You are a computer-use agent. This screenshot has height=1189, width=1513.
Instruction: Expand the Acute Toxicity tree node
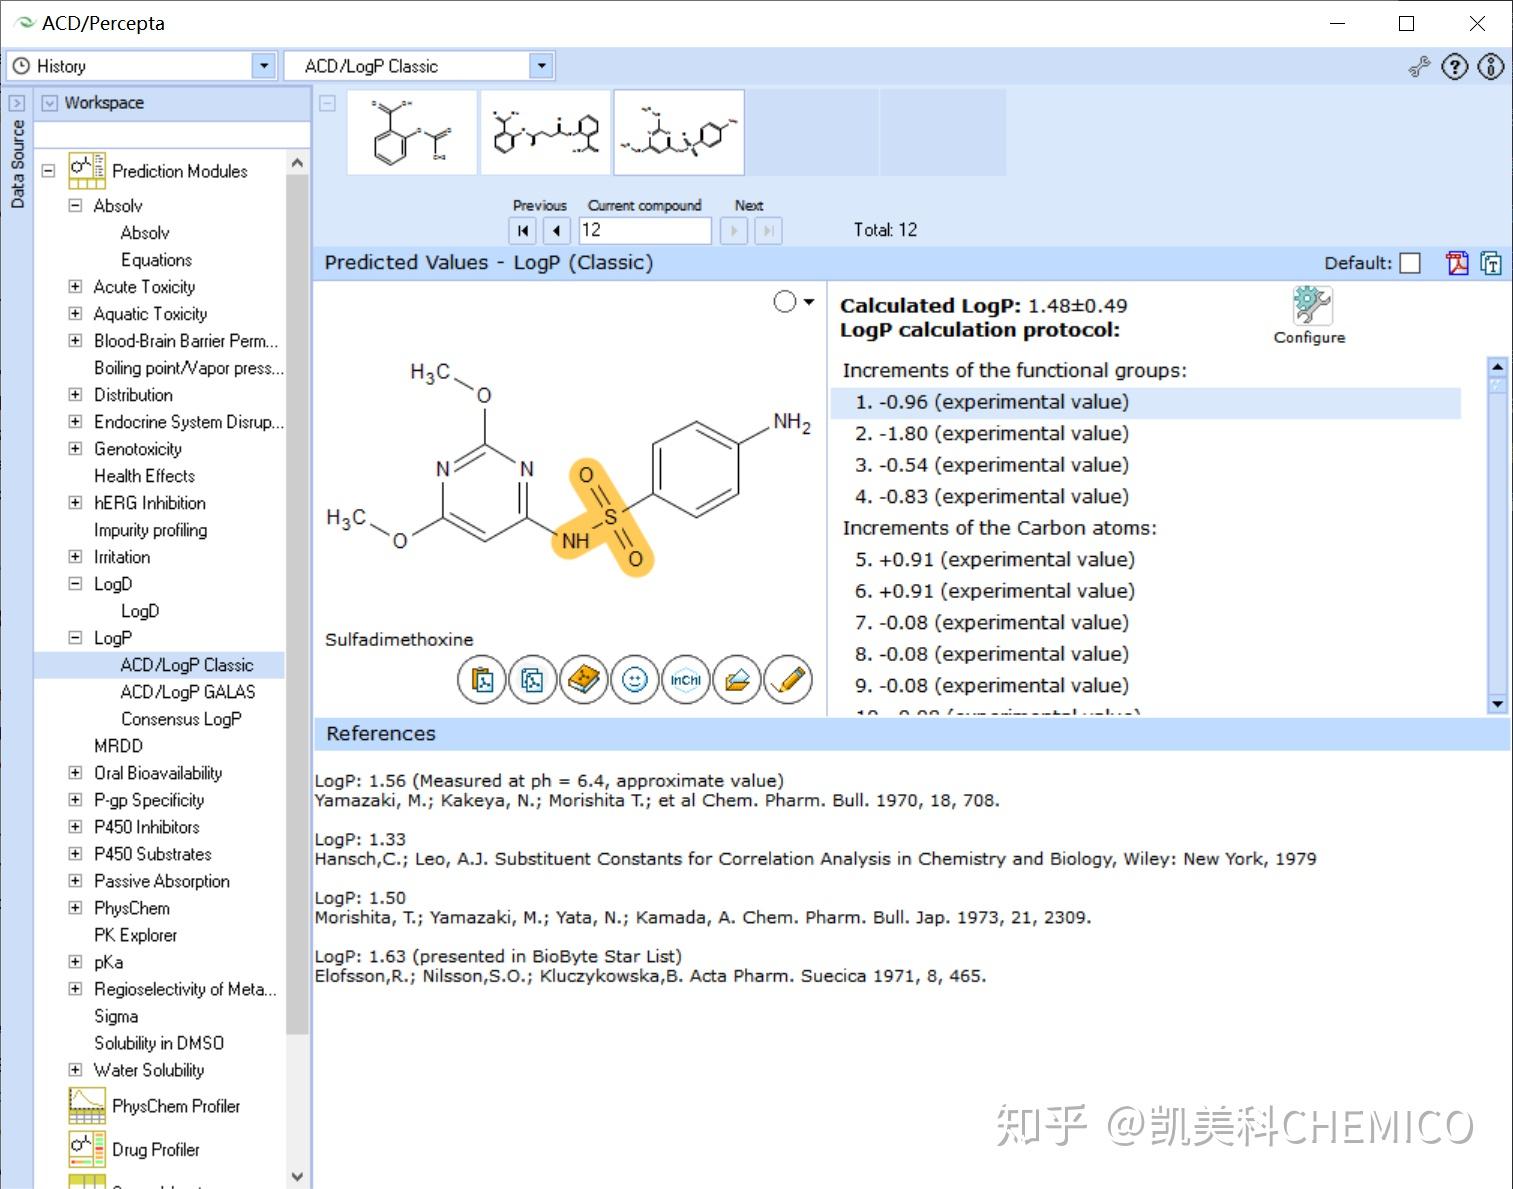coord(75,287)
